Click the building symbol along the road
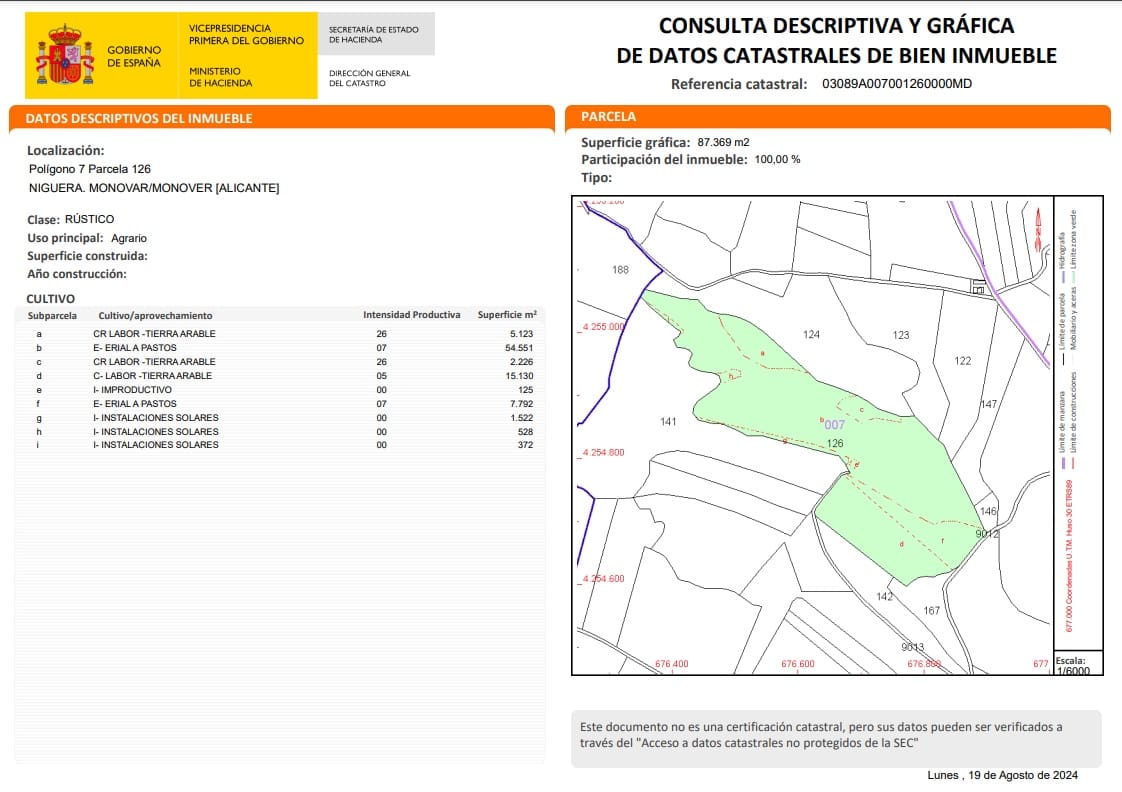The width and height of the screenshot is (1122, 792). (x=980, y=287)
